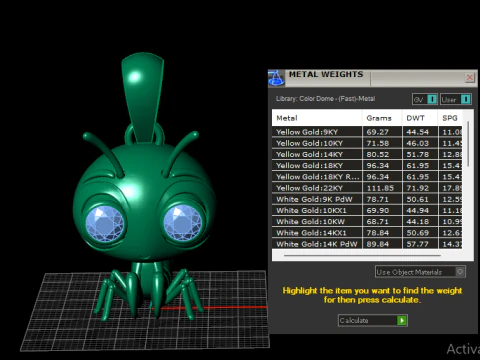The image size is (480, 360).
Task: Click the Metal Weights flask icon
Action: (x=276, y=78)
